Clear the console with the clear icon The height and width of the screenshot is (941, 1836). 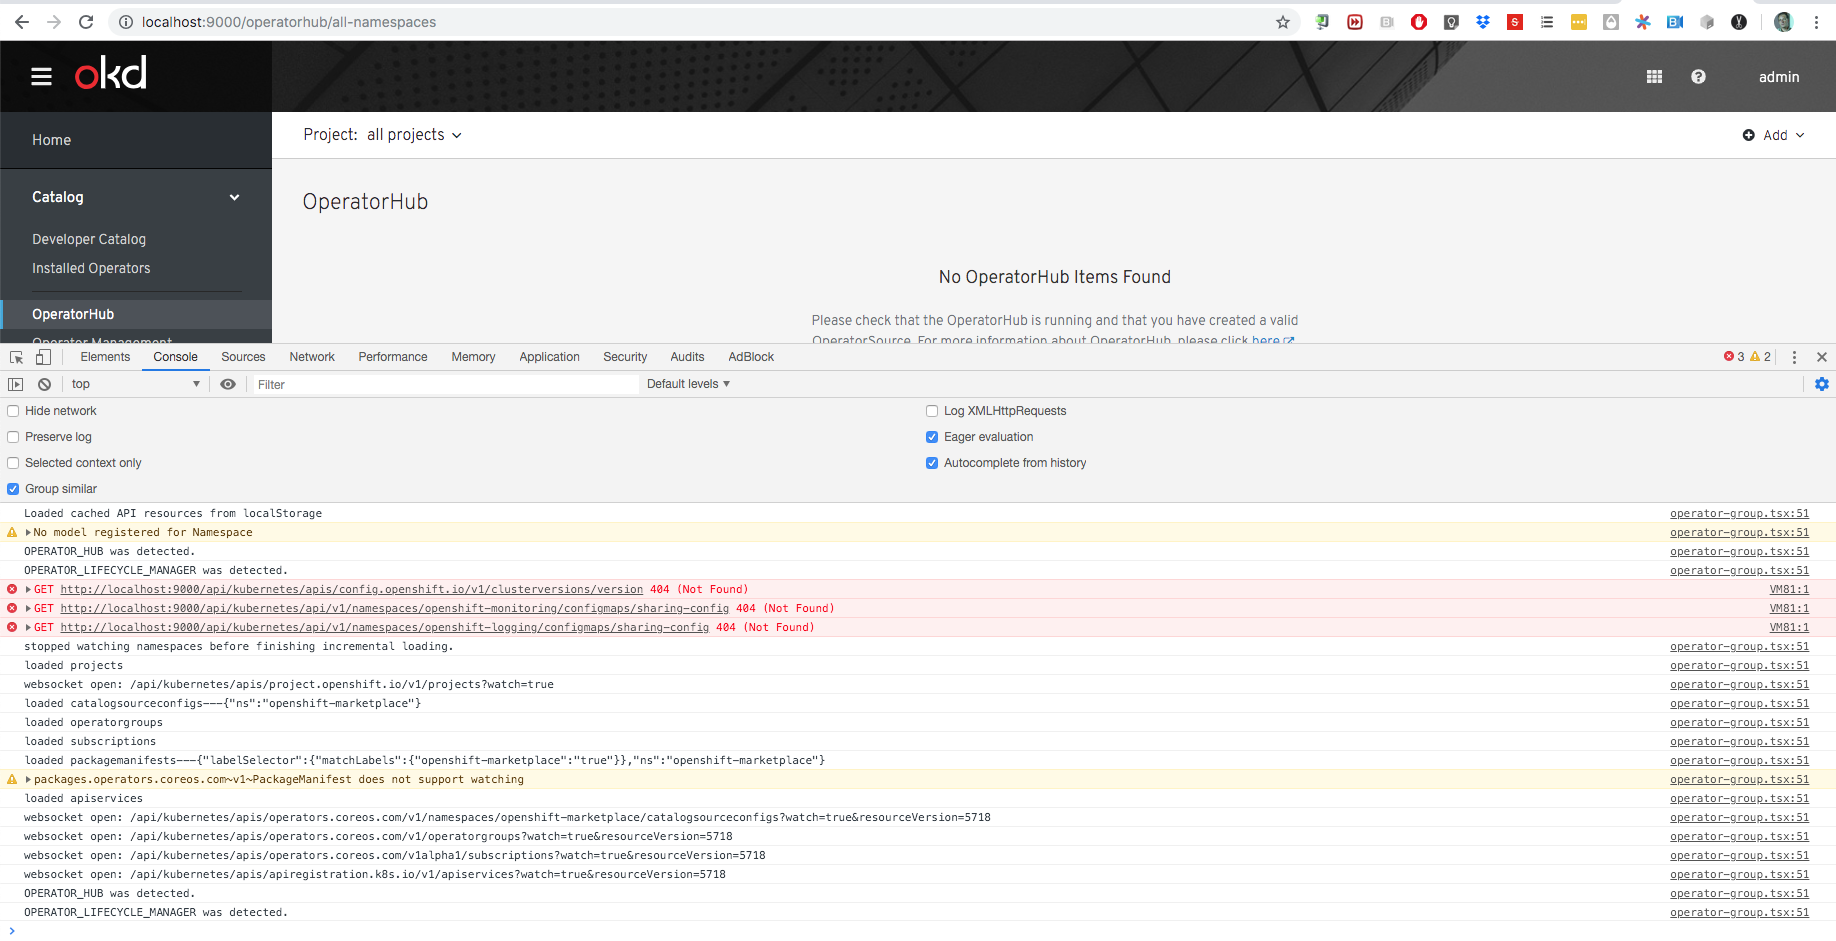point(44,384)
